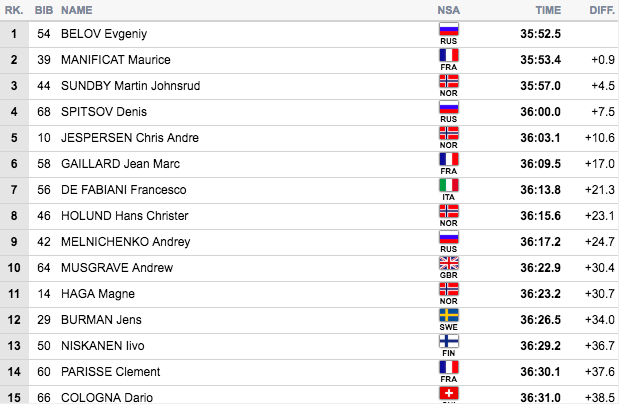Select the Norwegian flag for SUNDBY Martin Johnsrud

449,81
